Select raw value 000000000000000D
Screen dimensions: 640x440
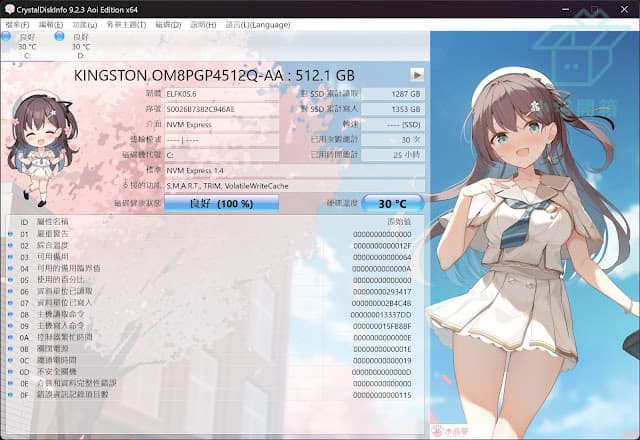click(x=382, y=372)
